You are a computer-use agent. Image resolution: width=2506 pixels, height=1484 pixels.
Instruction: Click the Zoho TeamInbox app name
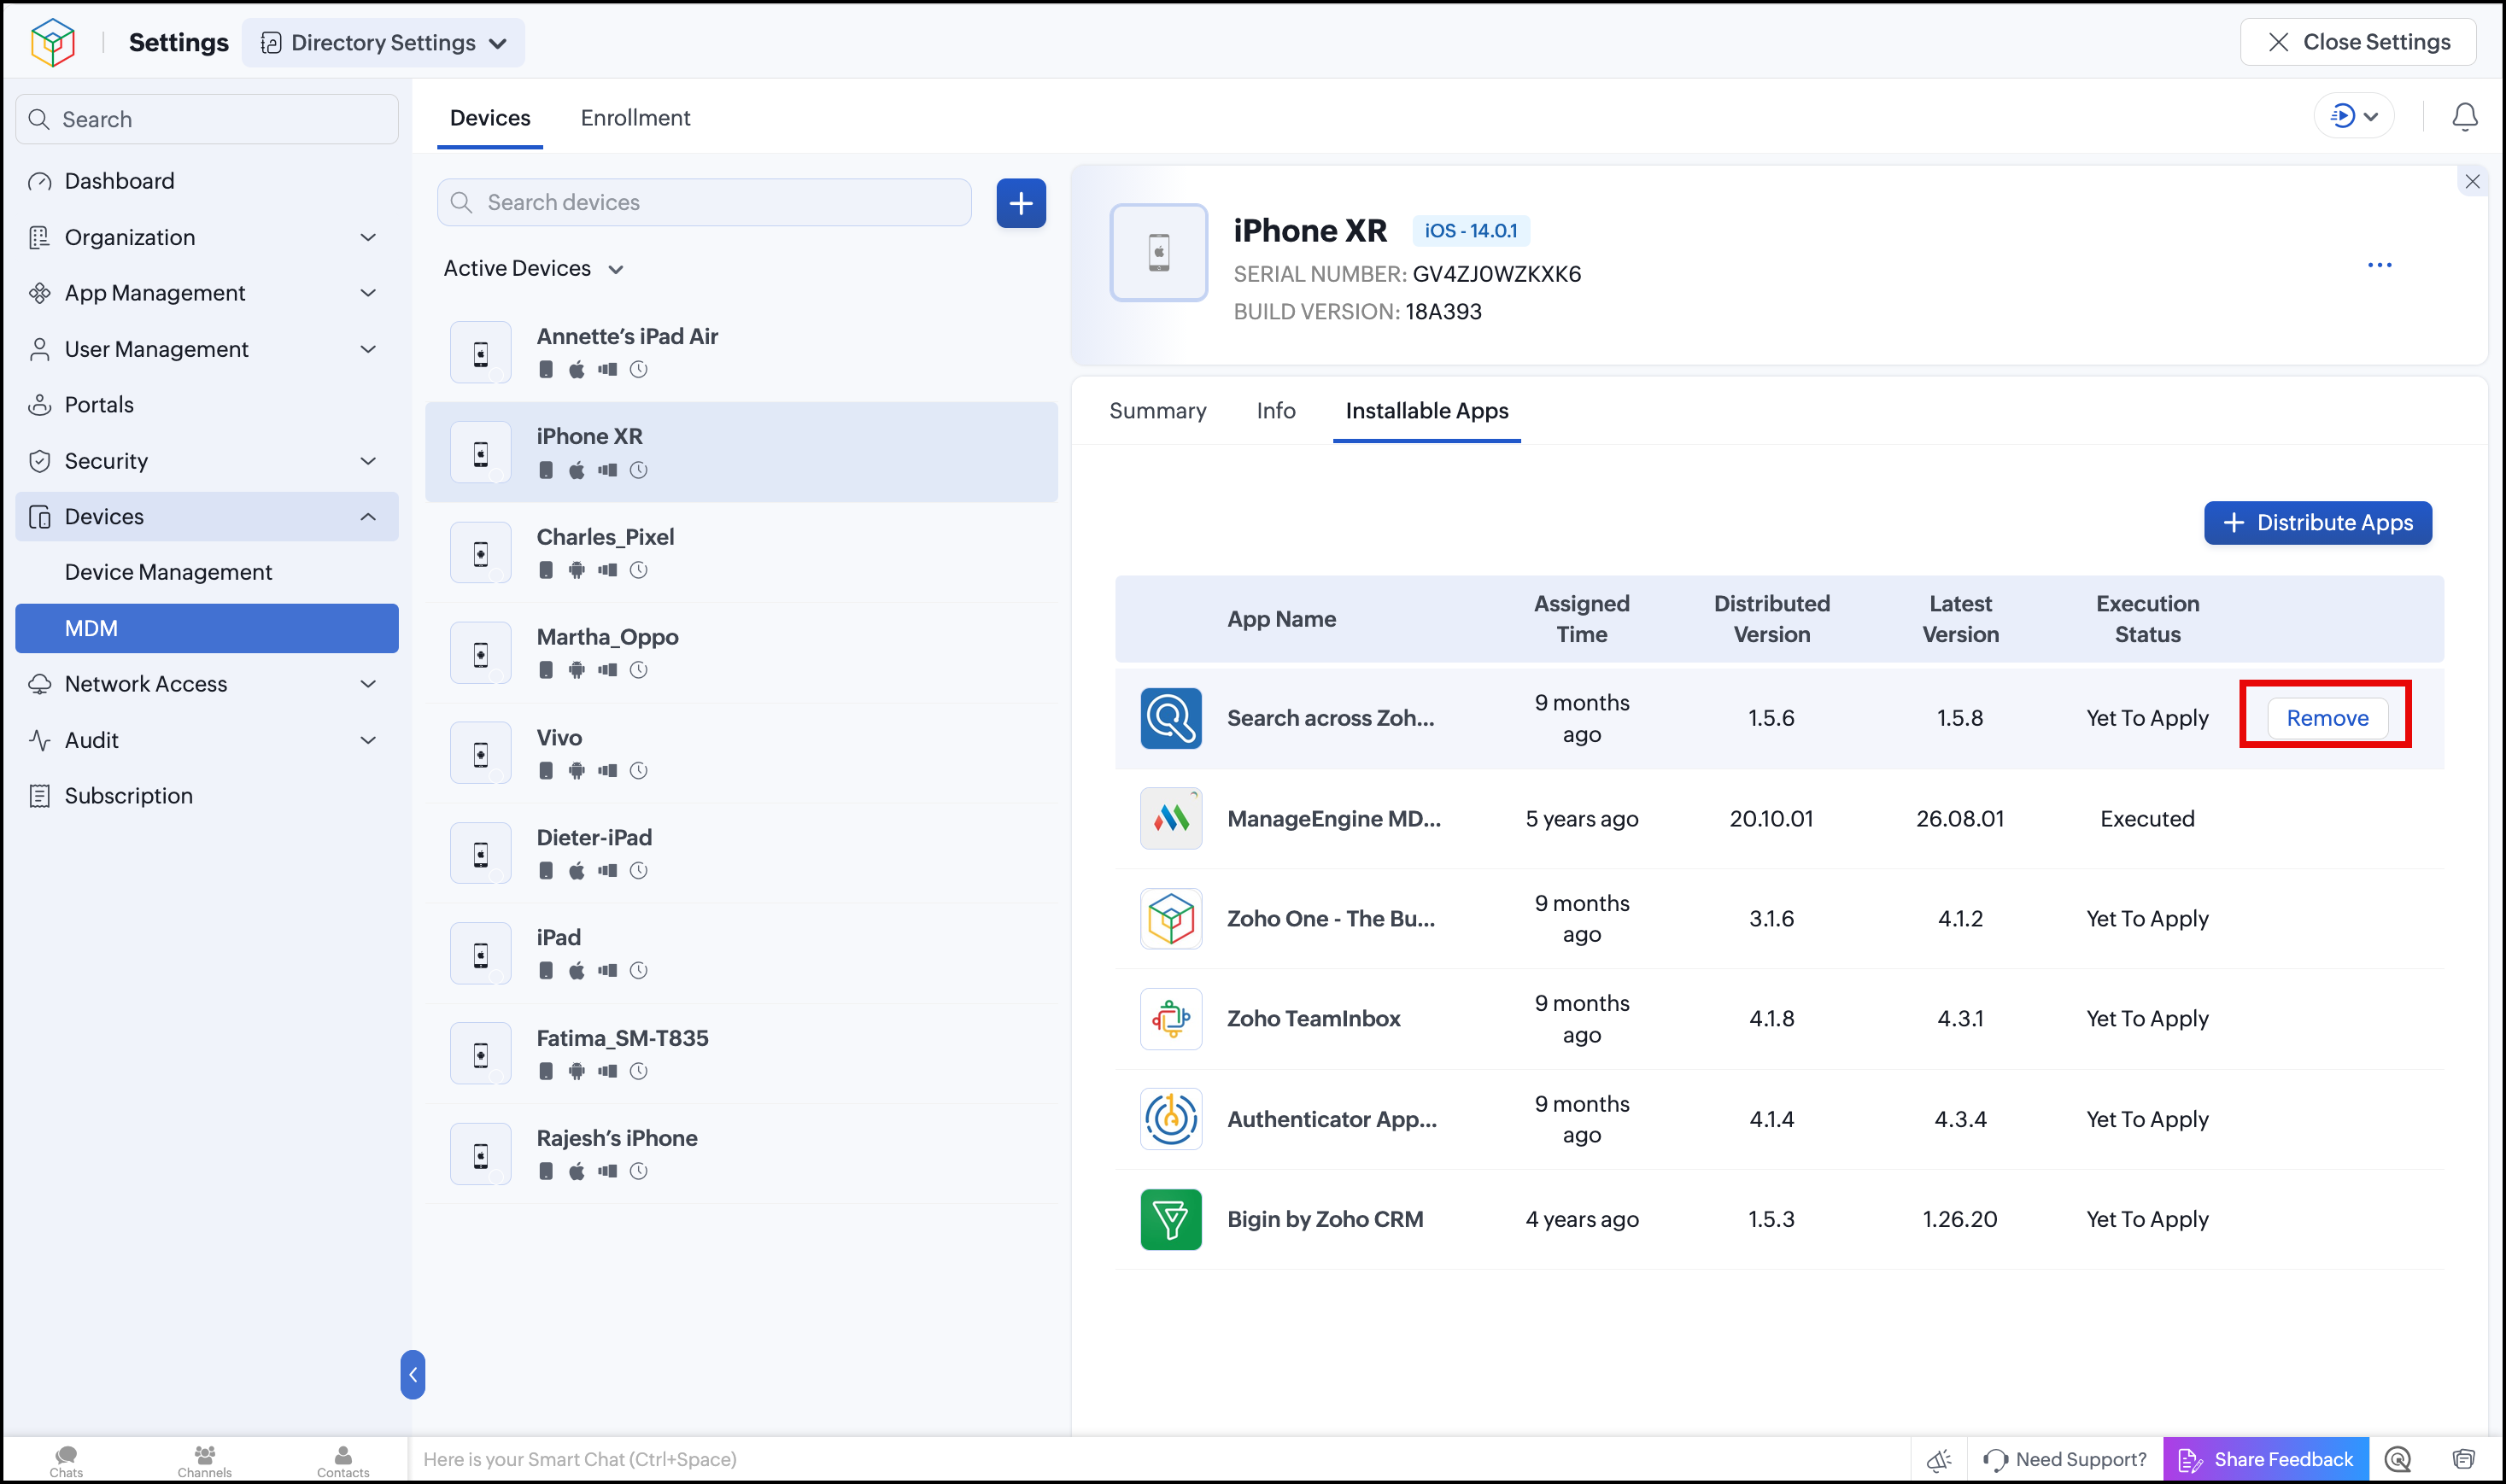coord(1313,1019)
